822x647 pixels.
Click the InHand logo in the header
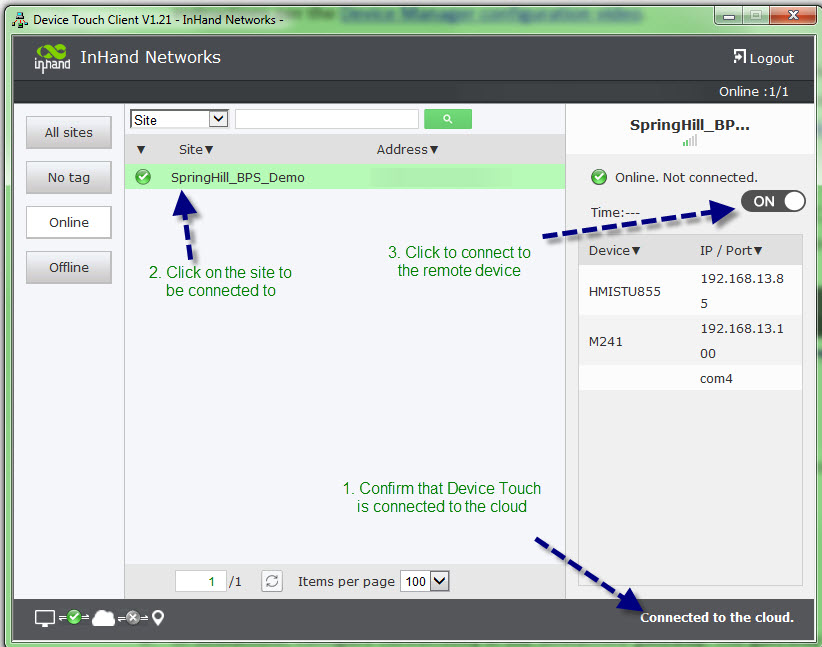point(52,58)
